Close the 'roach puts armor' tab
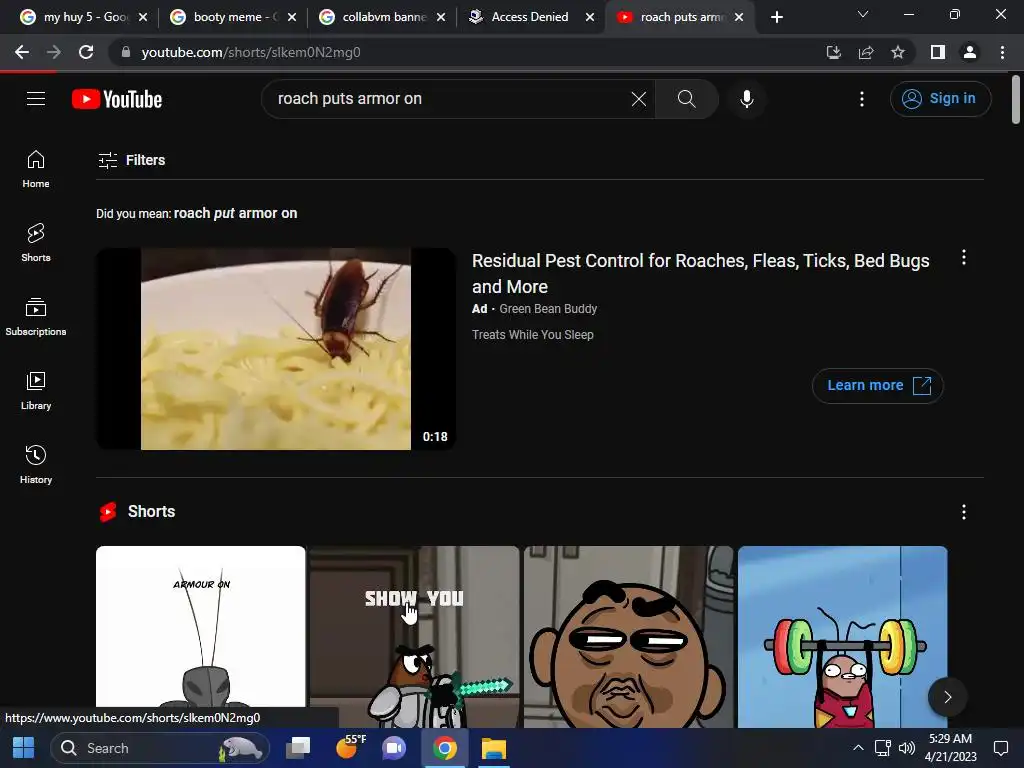This screenshot has height=768, width=1024. coord(739,17)
